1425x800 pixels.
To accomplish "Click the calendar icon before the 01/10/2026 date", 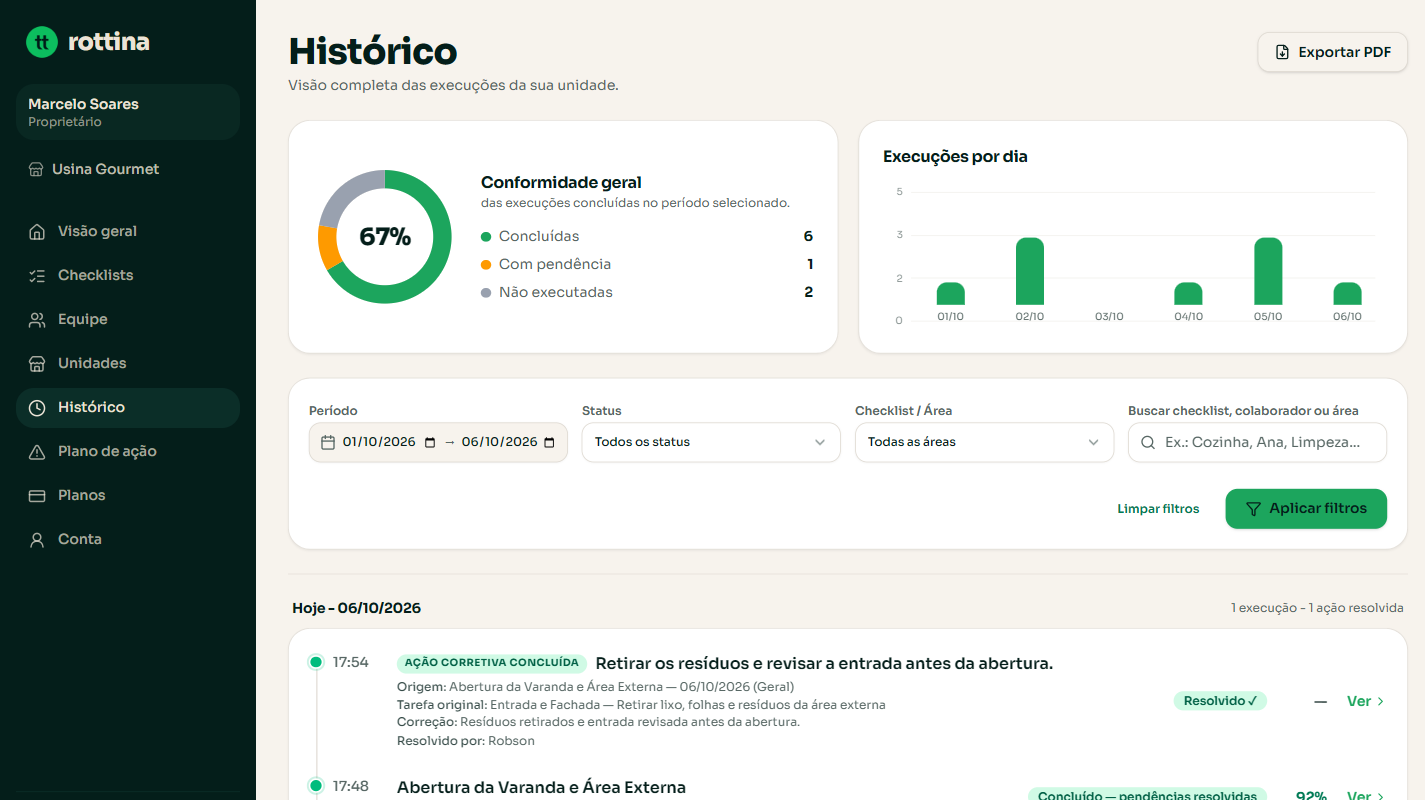I will pos(328,442).
